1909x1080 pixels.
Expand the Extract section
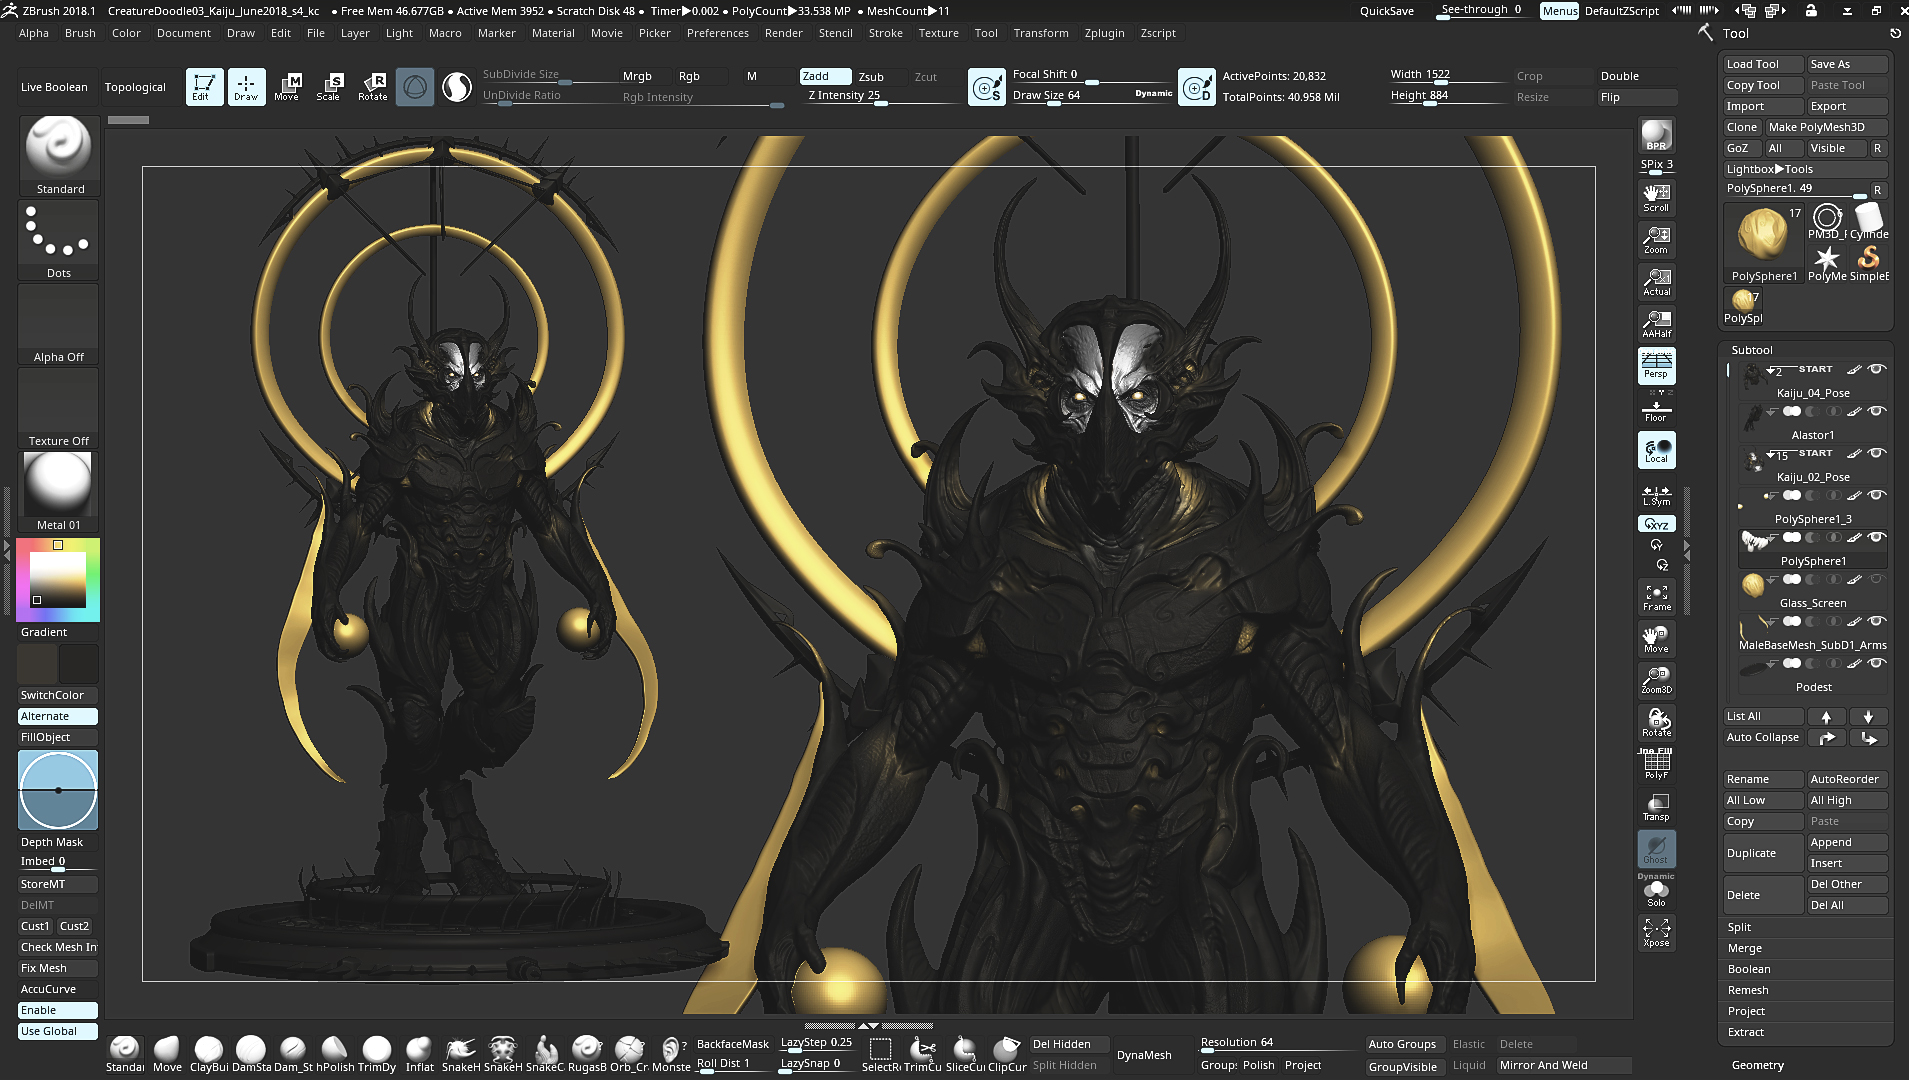[x=1745, y=1032]
